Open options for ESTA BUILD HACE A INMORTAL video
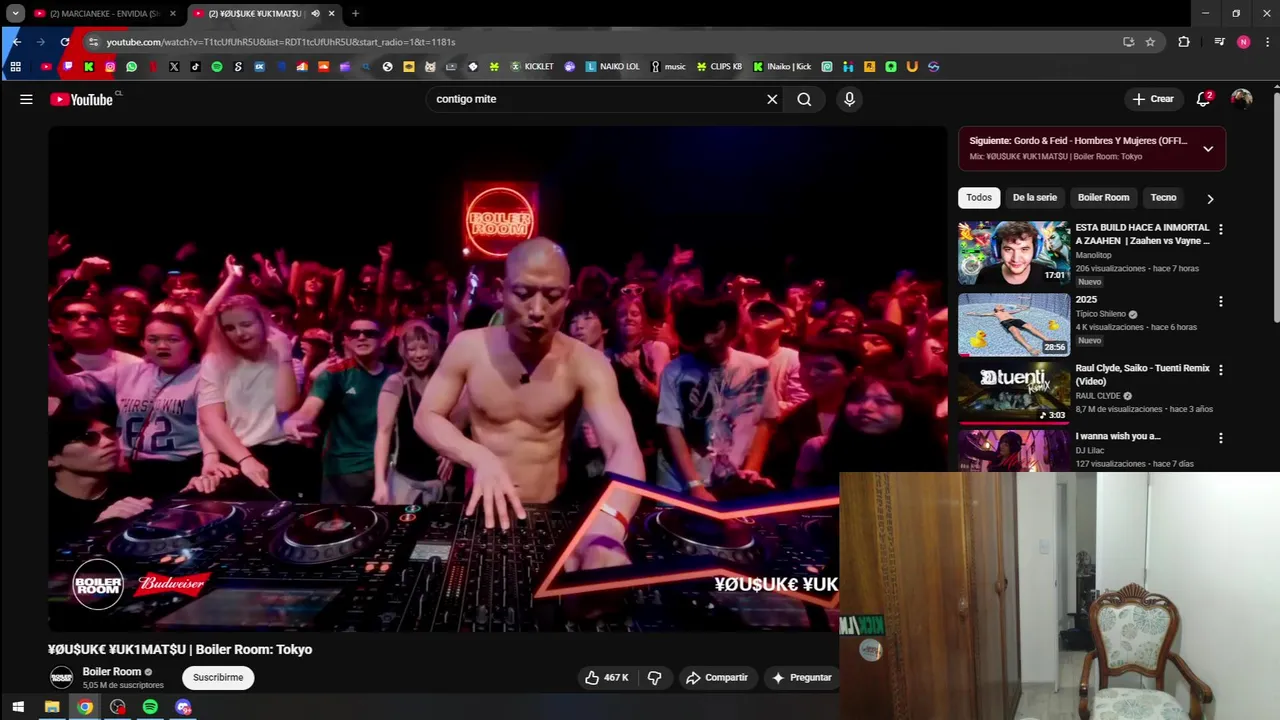1280x720 pixels. (x=1220, y=229)
